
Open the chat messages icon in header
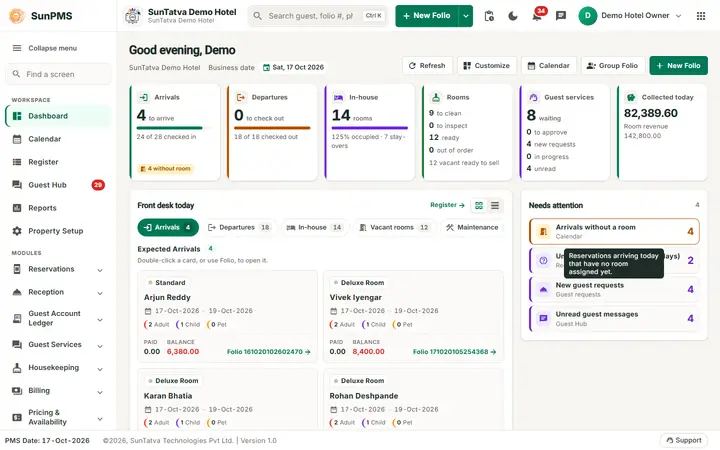[x=561, y=16]
